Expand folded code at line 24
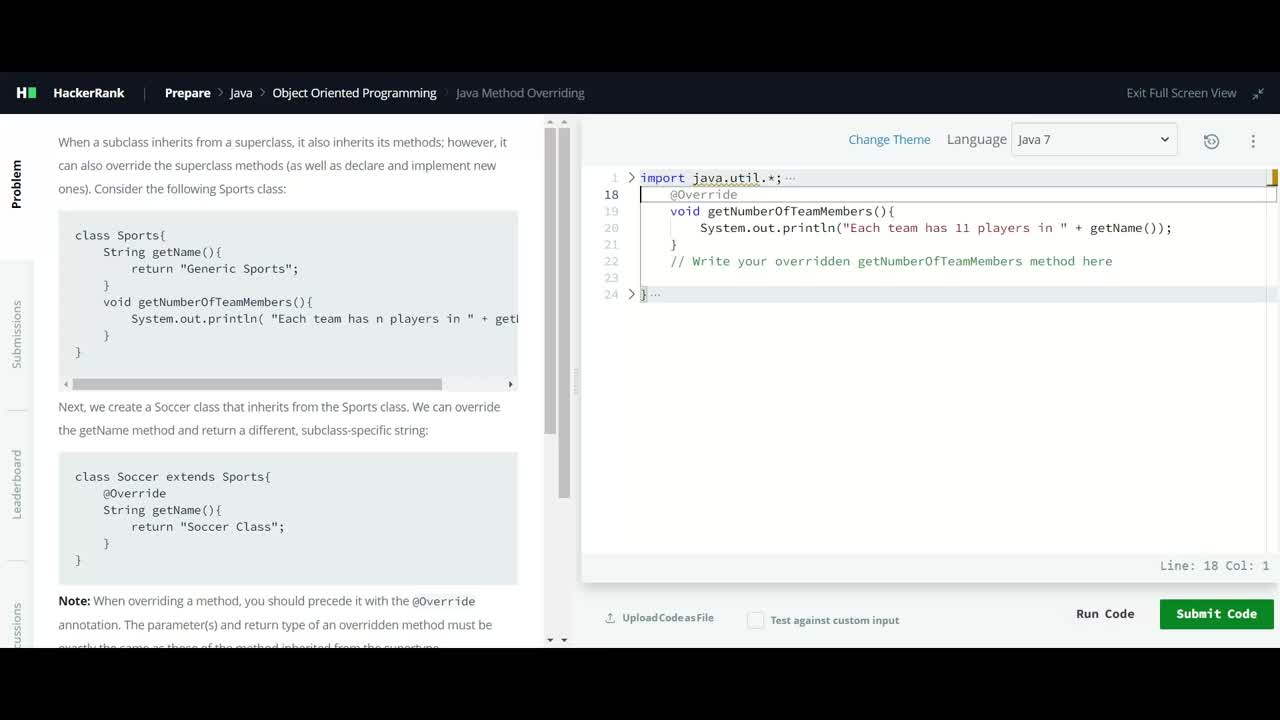The width and height of the screenshot is (1280, 720). point(631,294)
